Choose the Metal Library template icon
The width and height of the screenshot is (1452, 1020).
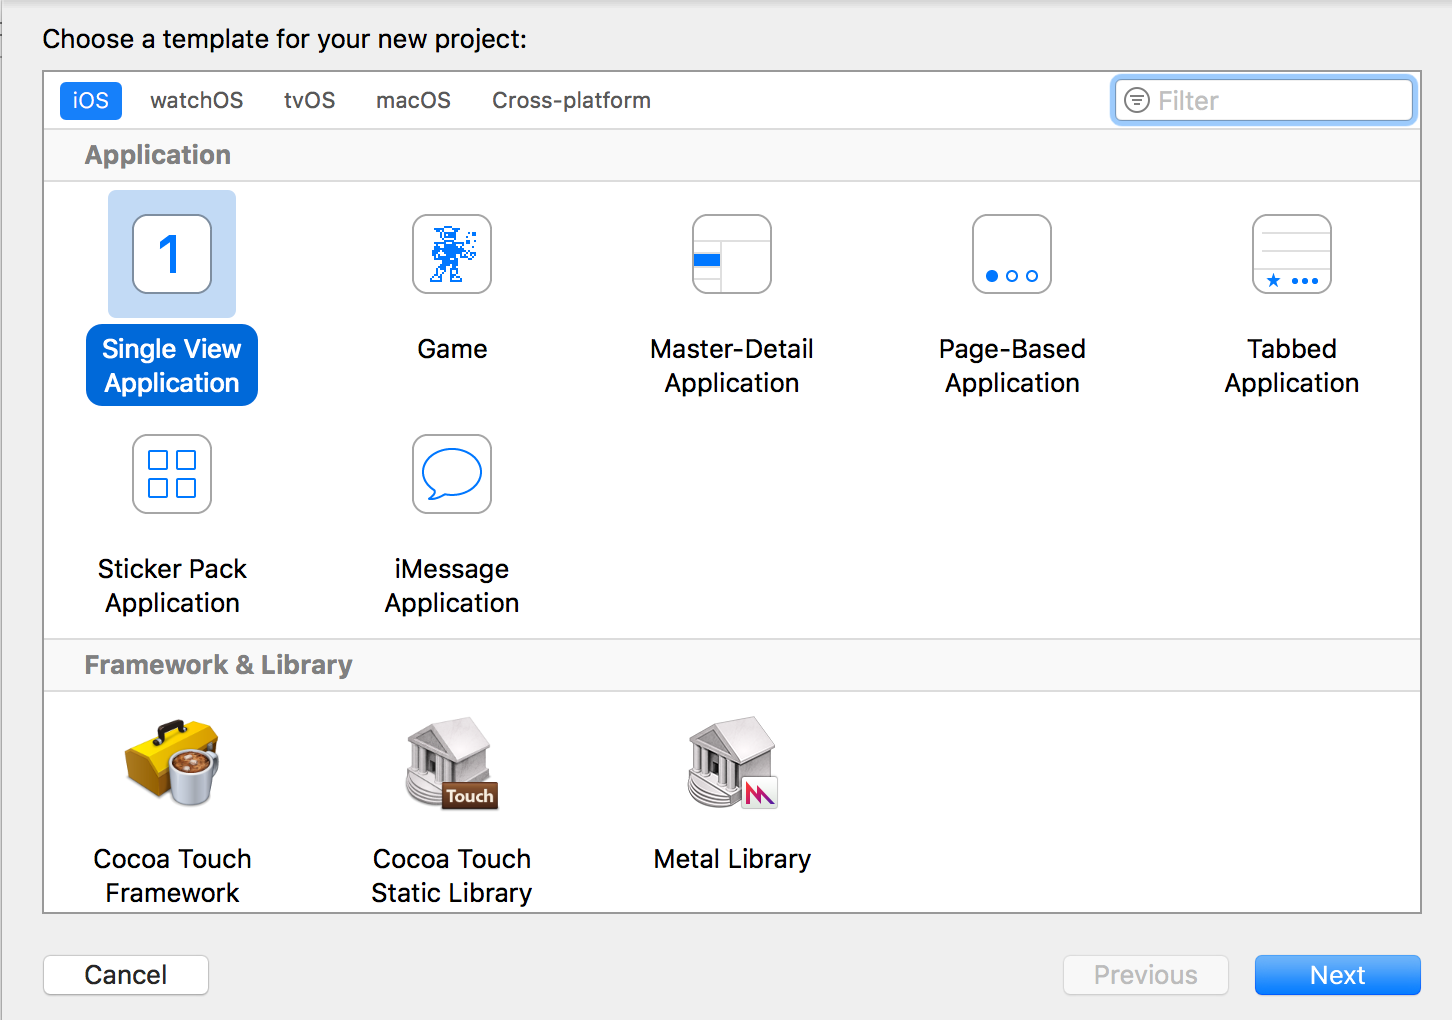click(x=733, y=762)
